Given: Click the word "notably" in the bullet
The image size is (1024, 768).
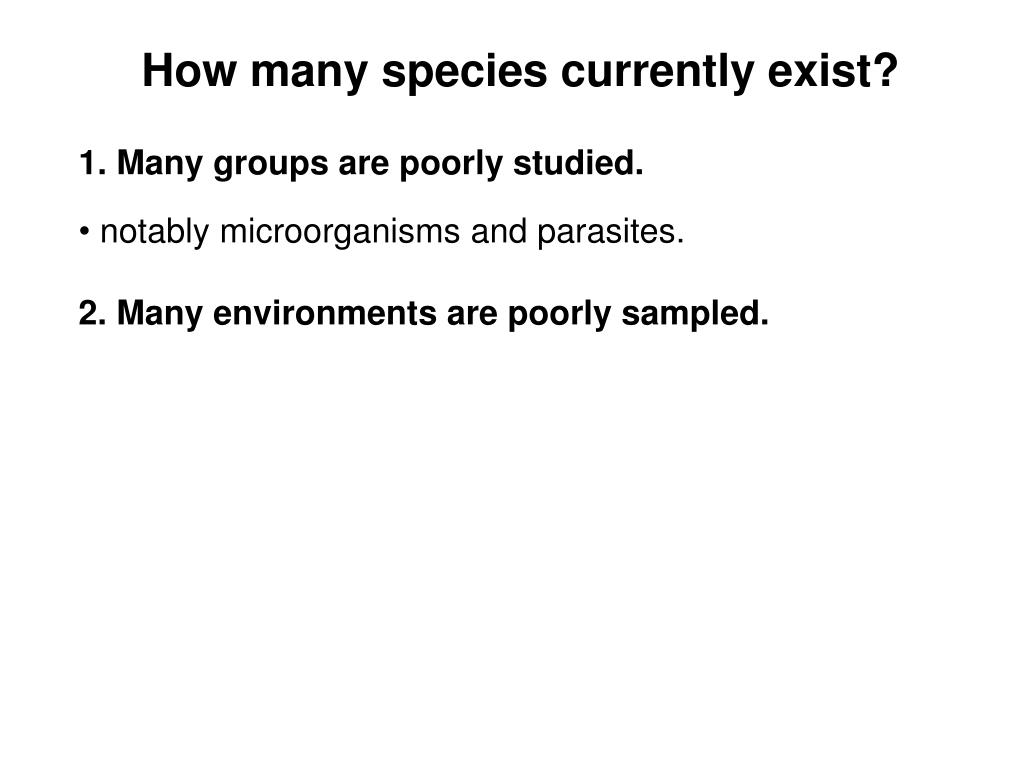Looking at the screenshot, I should (x=155, y=233).
